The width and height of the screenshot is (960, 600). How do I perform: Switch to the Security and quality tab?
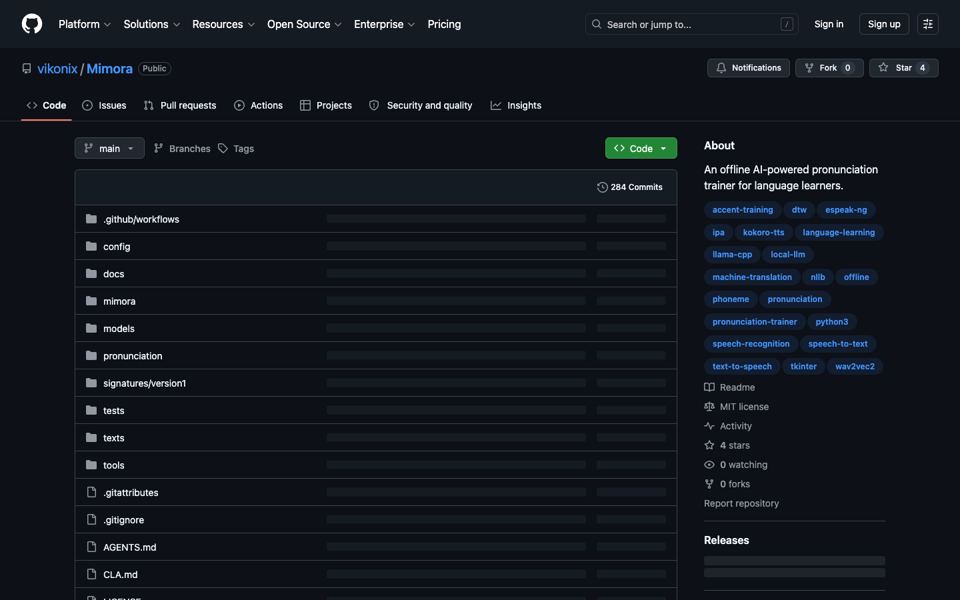tap(421, 105)
